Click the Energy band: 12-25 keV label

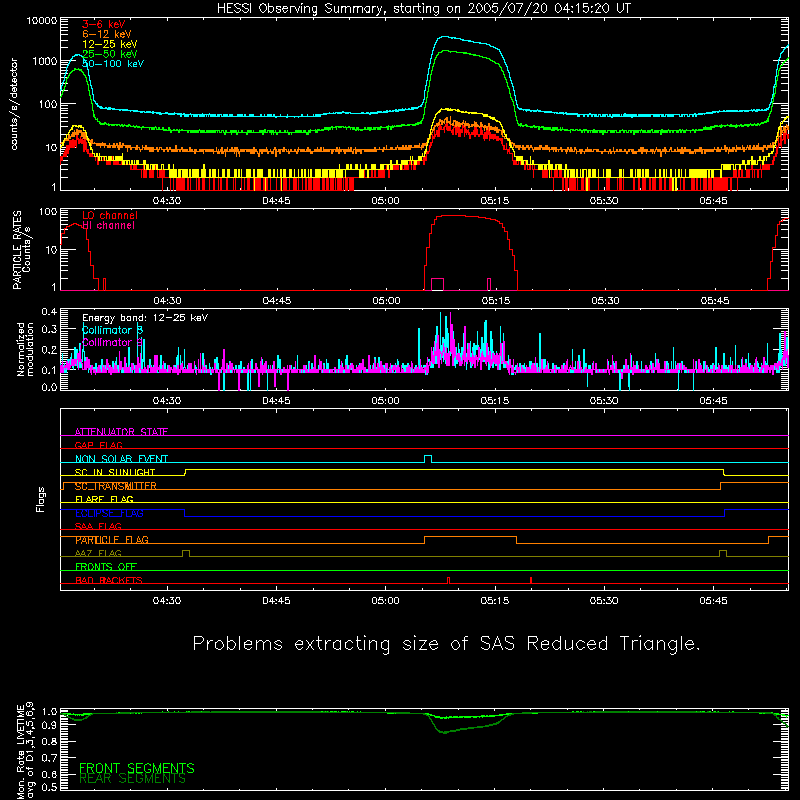[145, 318]
